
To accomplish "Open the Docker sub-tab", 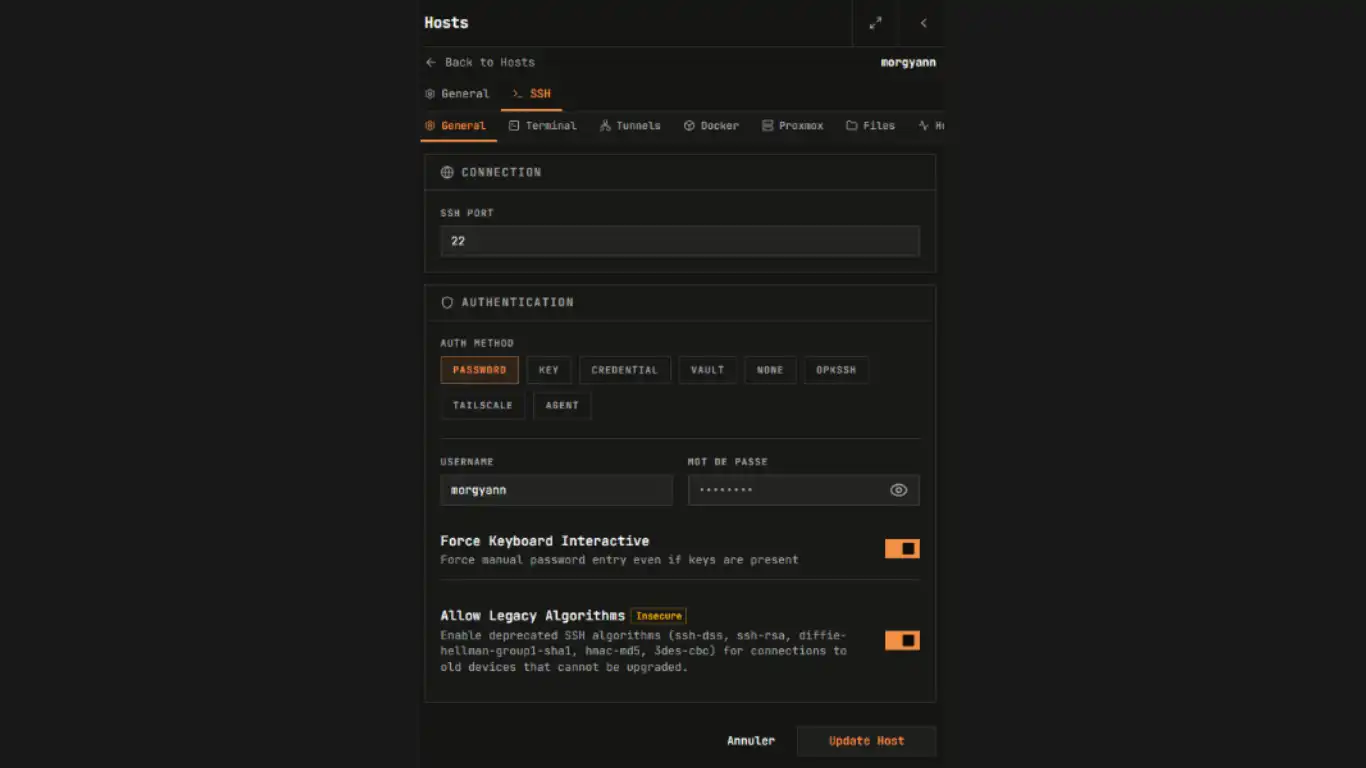I will [711, 126].
